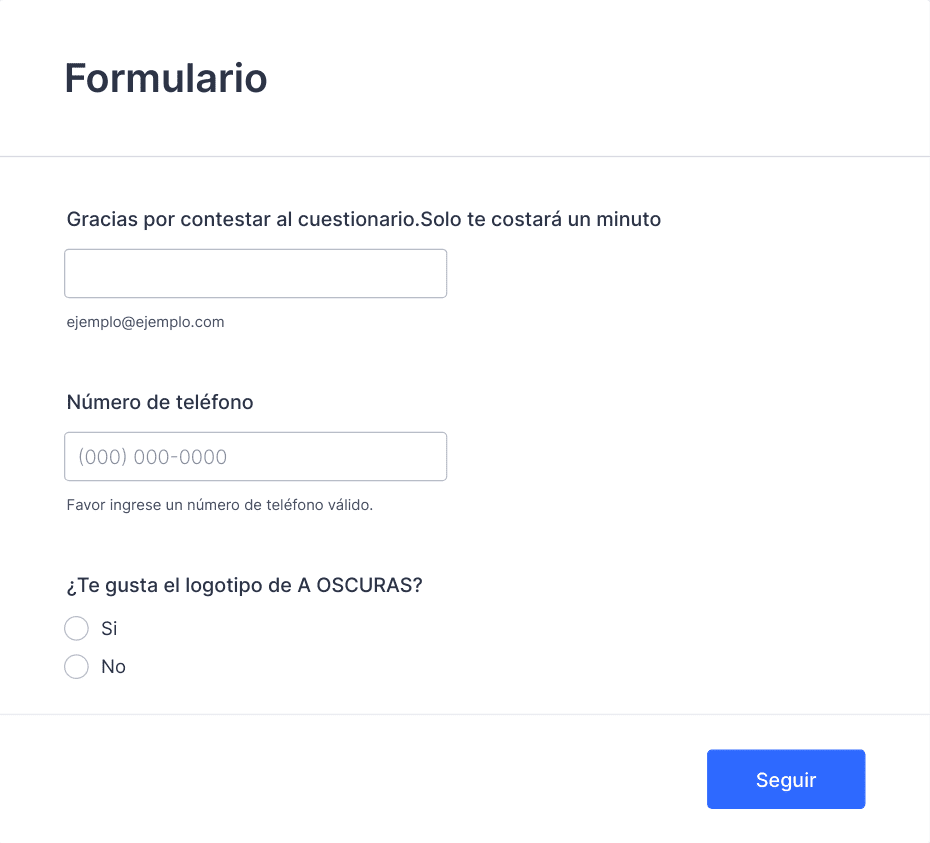Screen dimensions: 930x843
Task: Click the (000) 000-0000 placeholder text
Action: 152,457
